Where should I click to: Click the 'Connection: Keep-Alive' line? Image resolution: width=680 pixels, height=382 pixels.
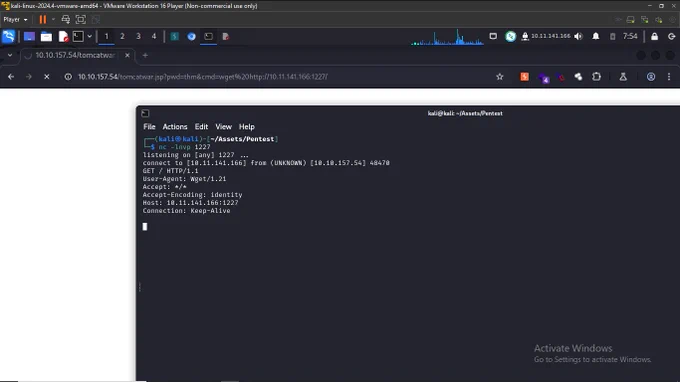click(x=186, y=211)
